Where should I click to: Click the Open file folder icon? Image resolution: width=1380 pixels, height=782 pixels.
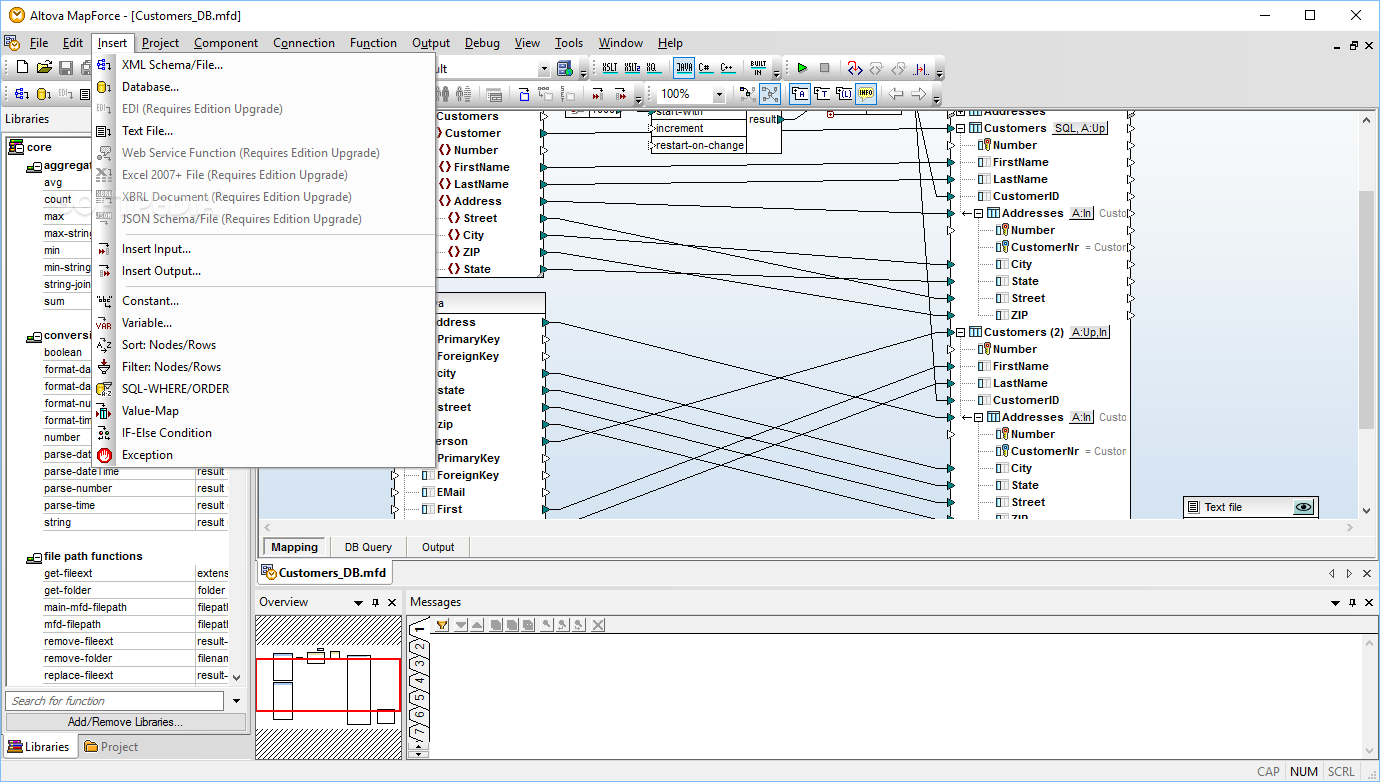(44, 67)
